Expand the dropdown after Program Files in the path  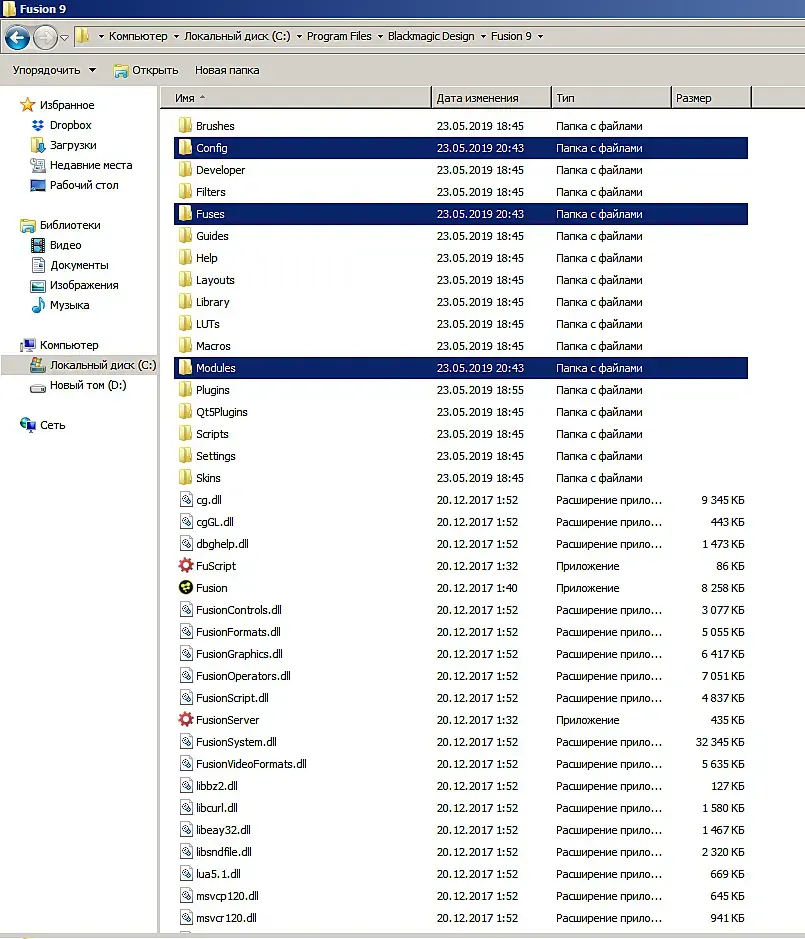click(380, 37)
